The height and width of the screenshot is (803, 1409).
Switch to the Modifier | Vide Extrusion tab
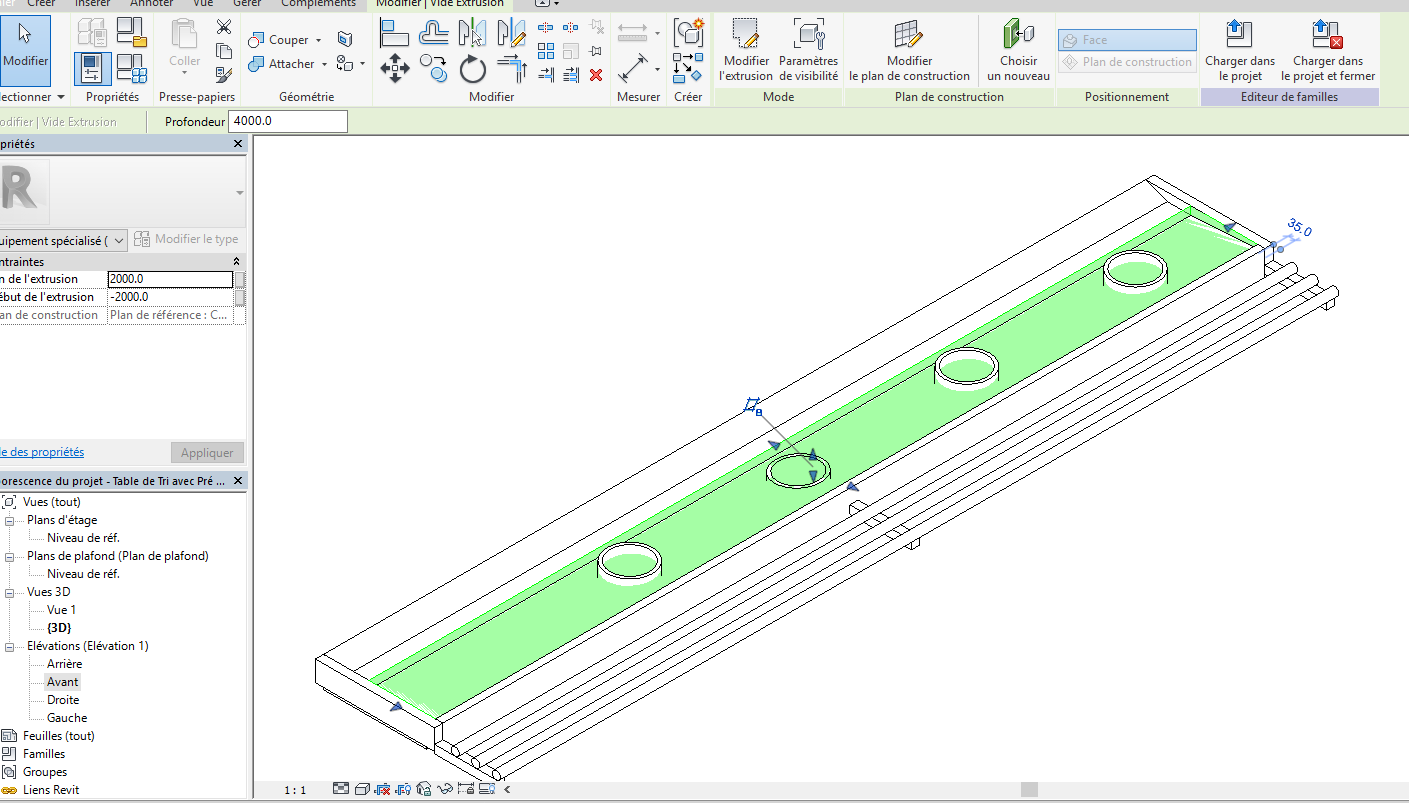440,4
